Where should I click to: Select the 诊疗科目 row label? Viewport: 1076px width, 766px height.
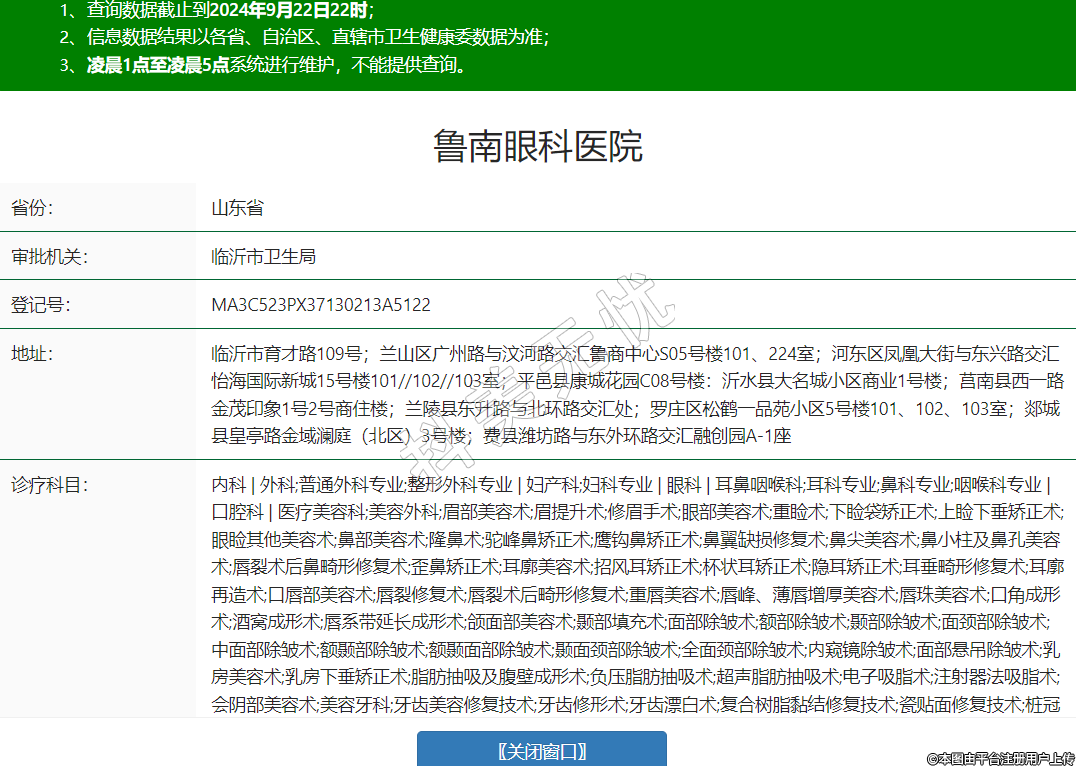point(50,485)
